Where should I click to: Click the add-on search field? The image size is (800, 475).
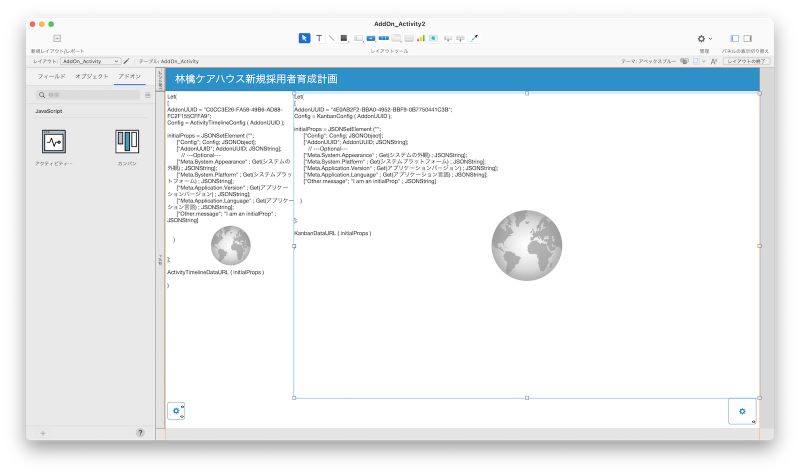coord(88,95)
